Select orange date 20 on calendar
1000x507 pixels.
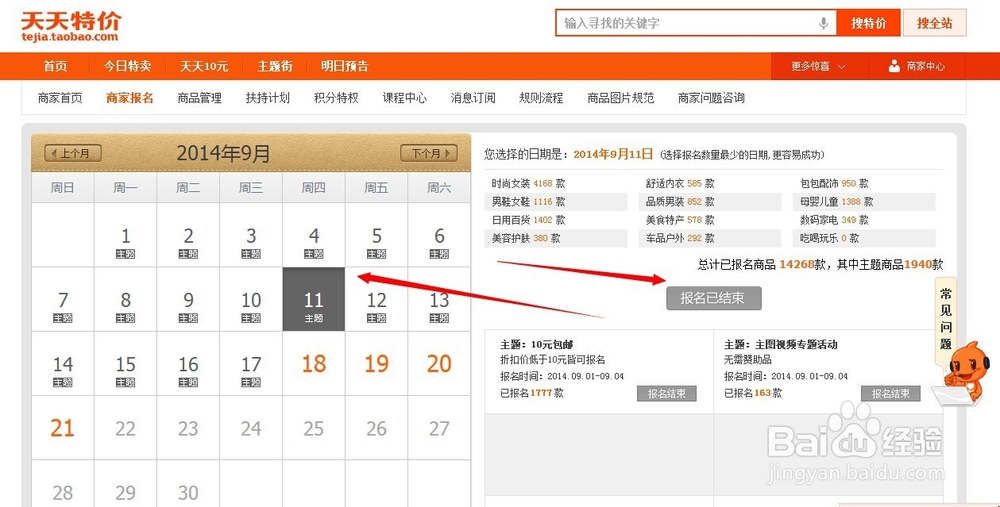coord(439,364)
